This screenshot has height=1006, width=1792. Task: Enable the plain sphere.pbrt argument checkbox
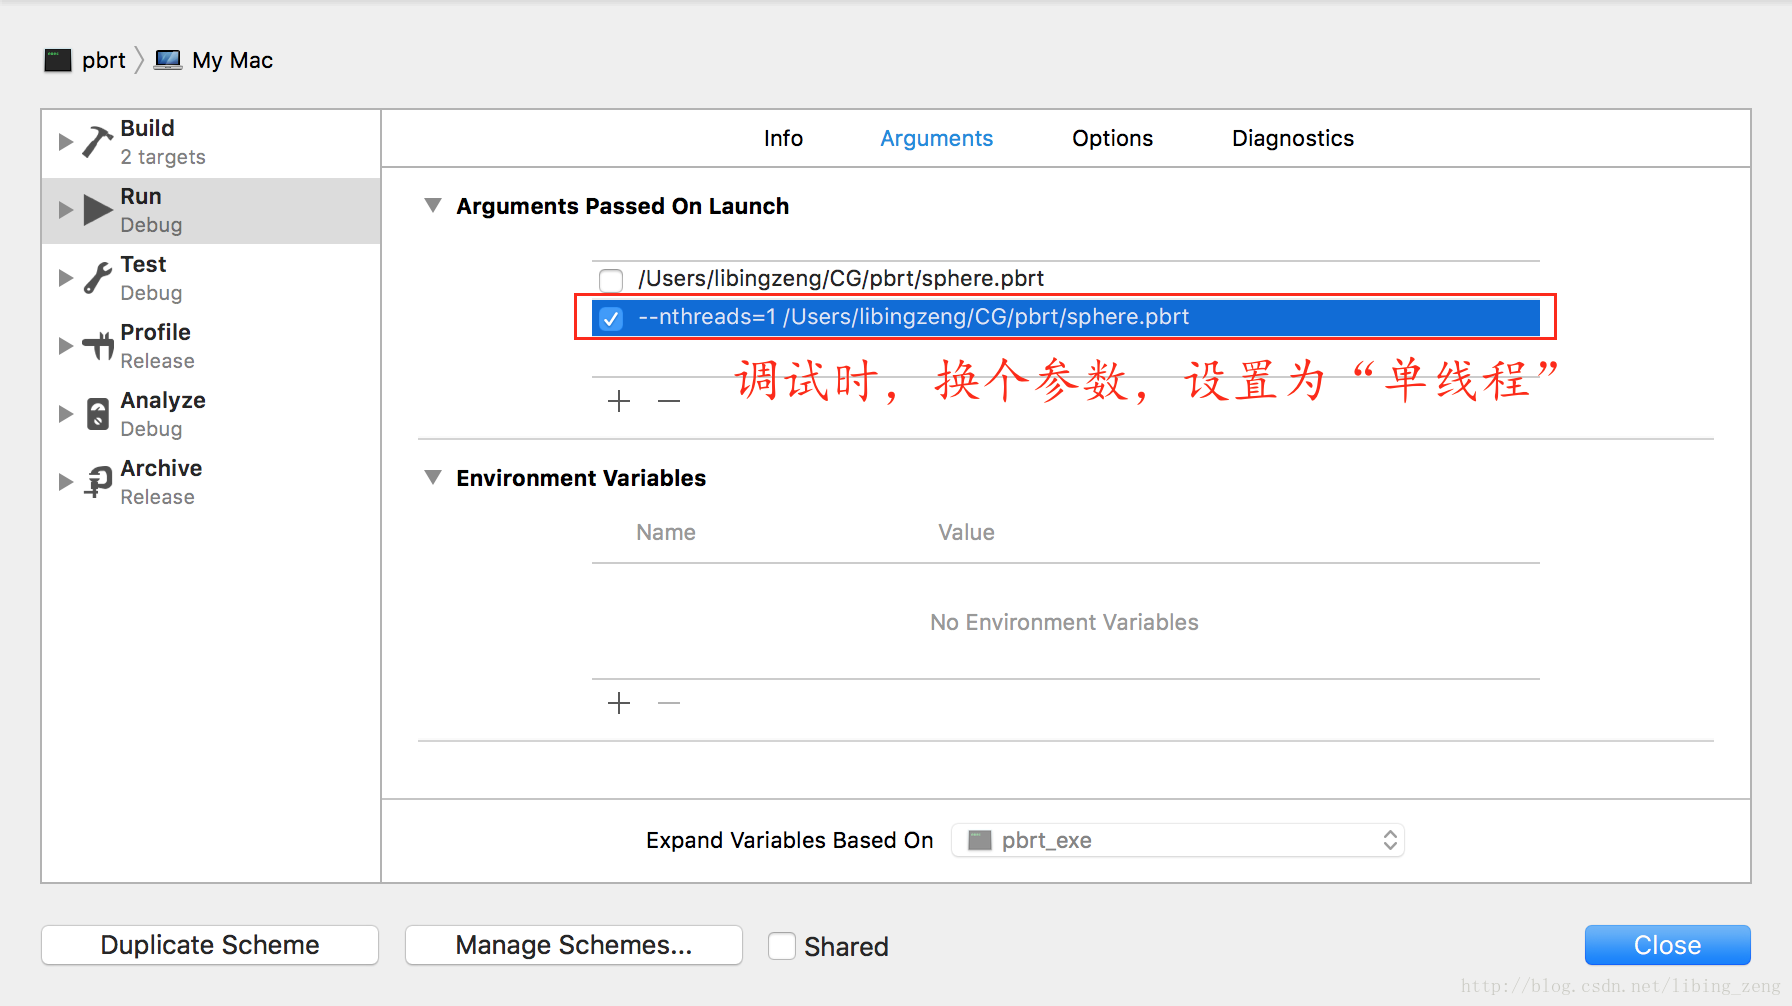(x=611, y=279)
